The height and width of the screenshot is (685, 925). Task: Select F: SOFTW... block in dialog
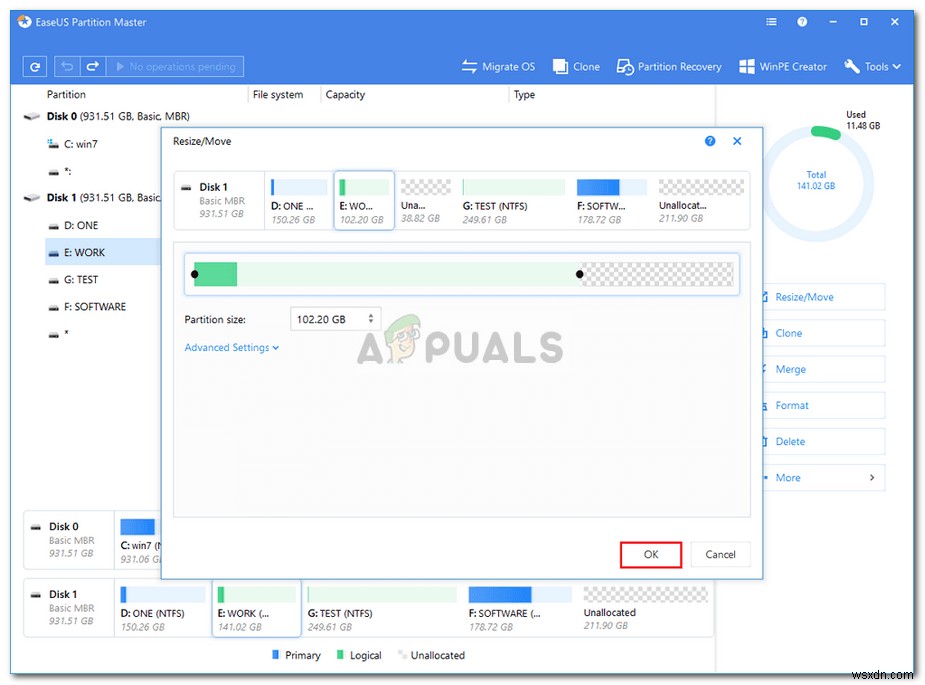coord(612,201)
